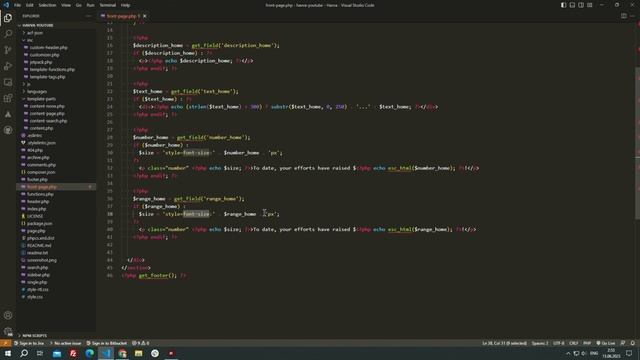Screen dimensions: 640x360
Task: Open package.json in the explorer
Action: [39, 223]
